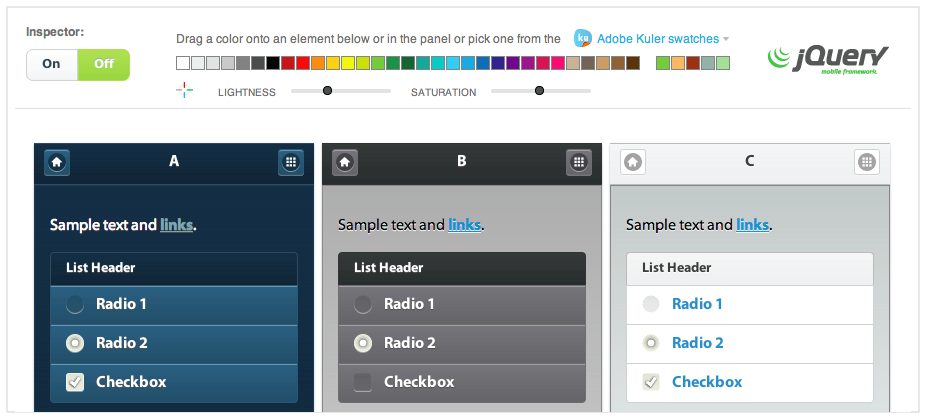The height and width of the screenshot is (418, 926).
Task: Click the Lightness slider handle
Action: pyautogui.click(x=327, y=91)
